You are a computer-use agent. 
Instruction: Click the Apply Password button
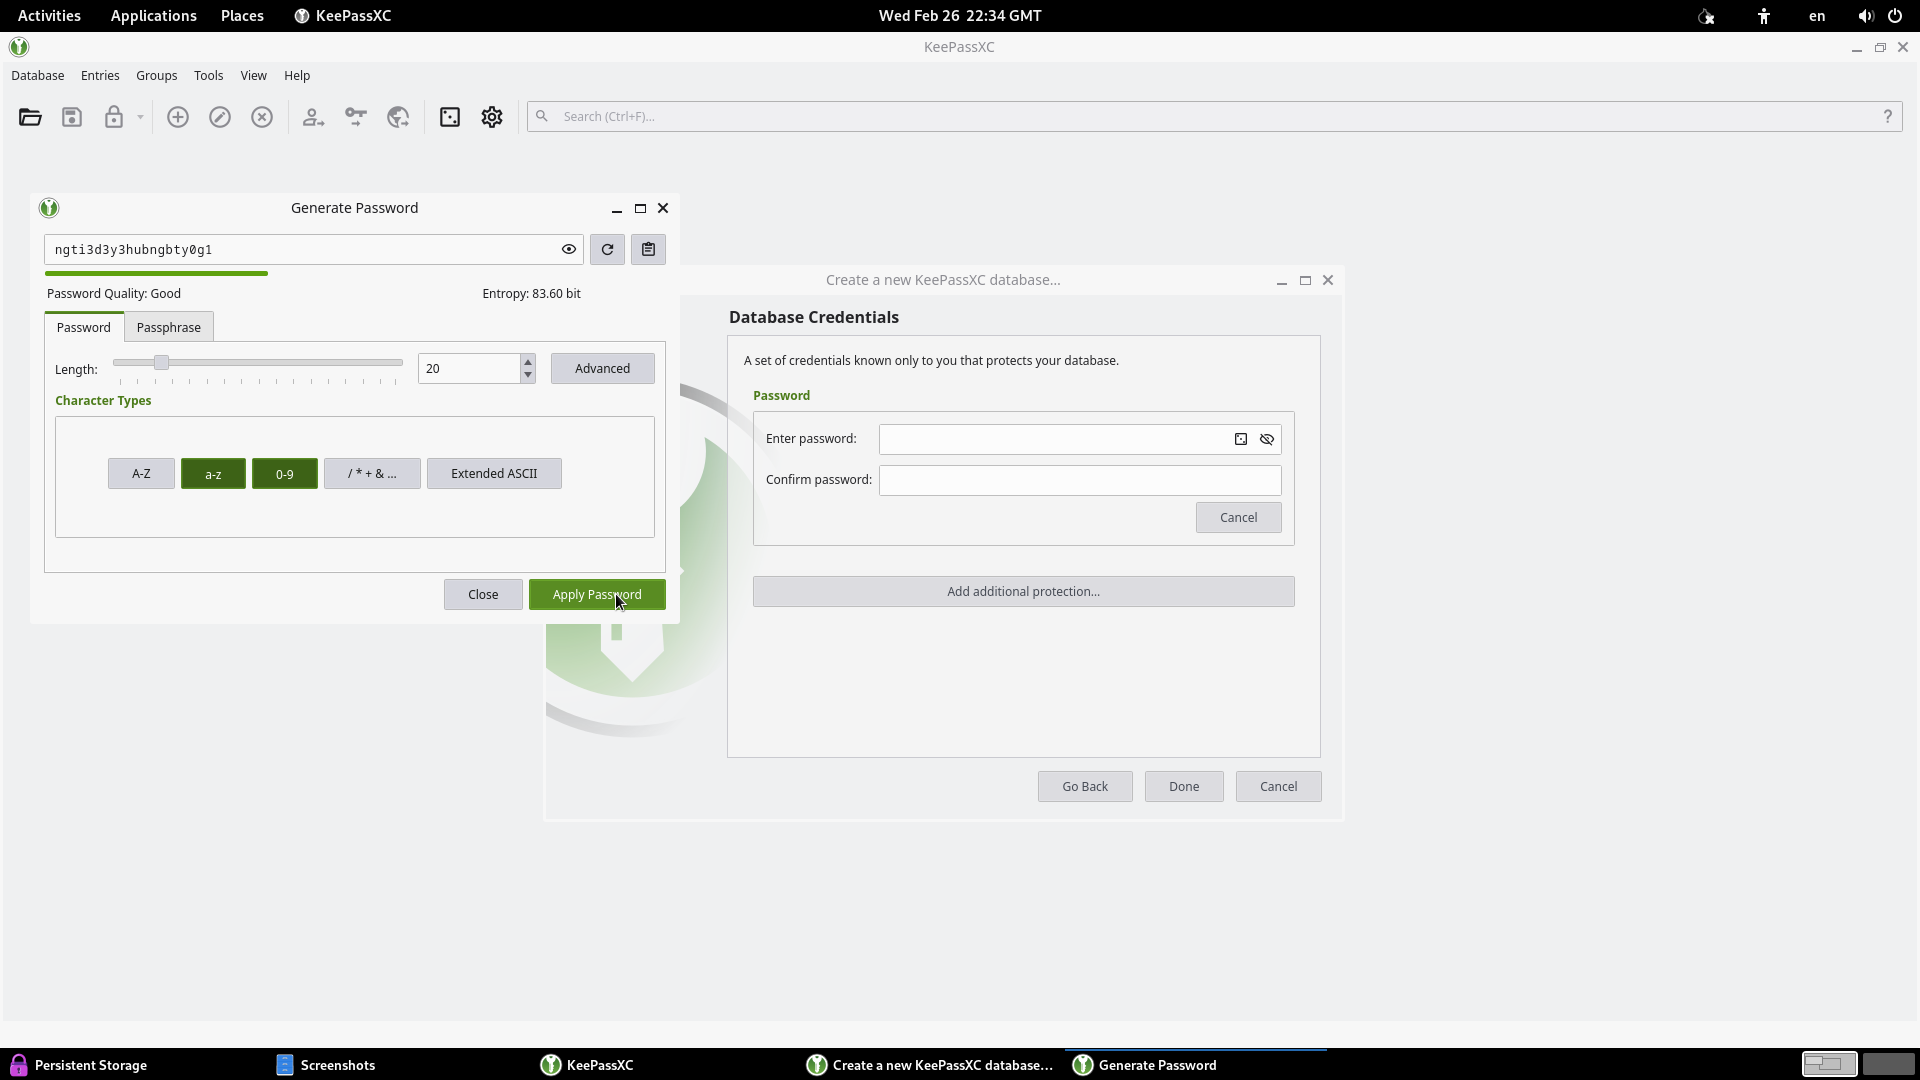[x=597, y=594]
